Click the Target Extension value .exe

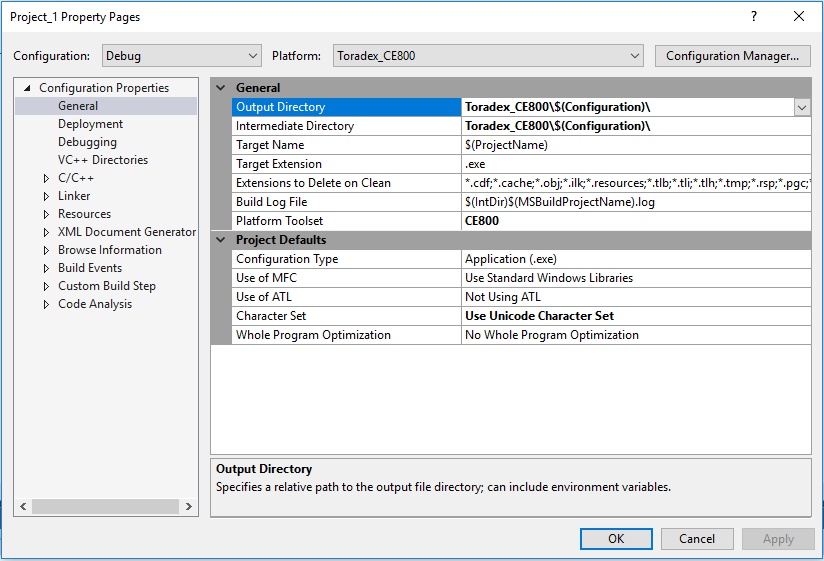click(475, 164)
